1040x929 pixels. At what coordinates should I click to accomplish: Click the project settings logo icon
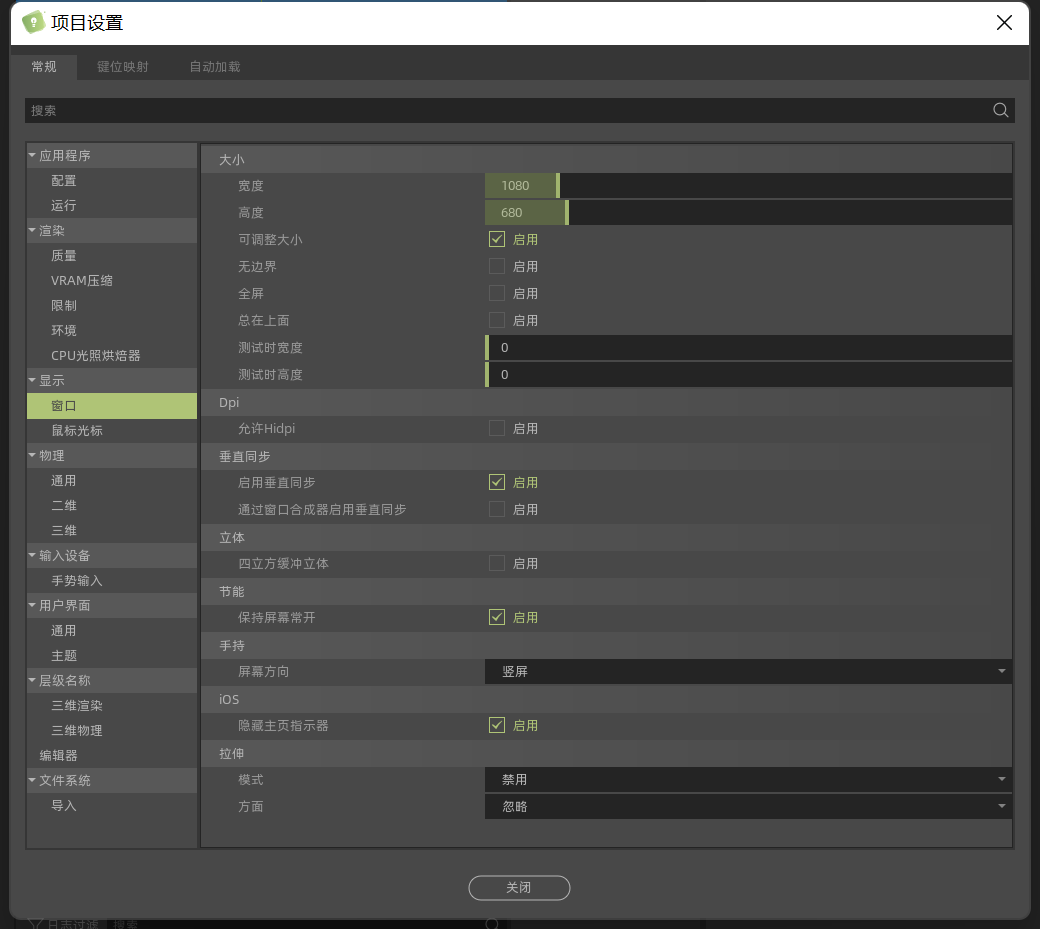(33, 22)
